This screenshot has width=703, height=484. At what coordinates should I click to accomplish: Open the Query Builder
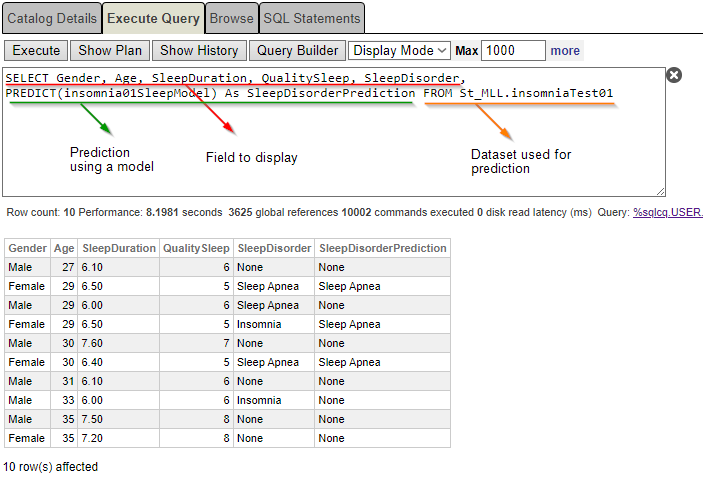click(297, 50)
